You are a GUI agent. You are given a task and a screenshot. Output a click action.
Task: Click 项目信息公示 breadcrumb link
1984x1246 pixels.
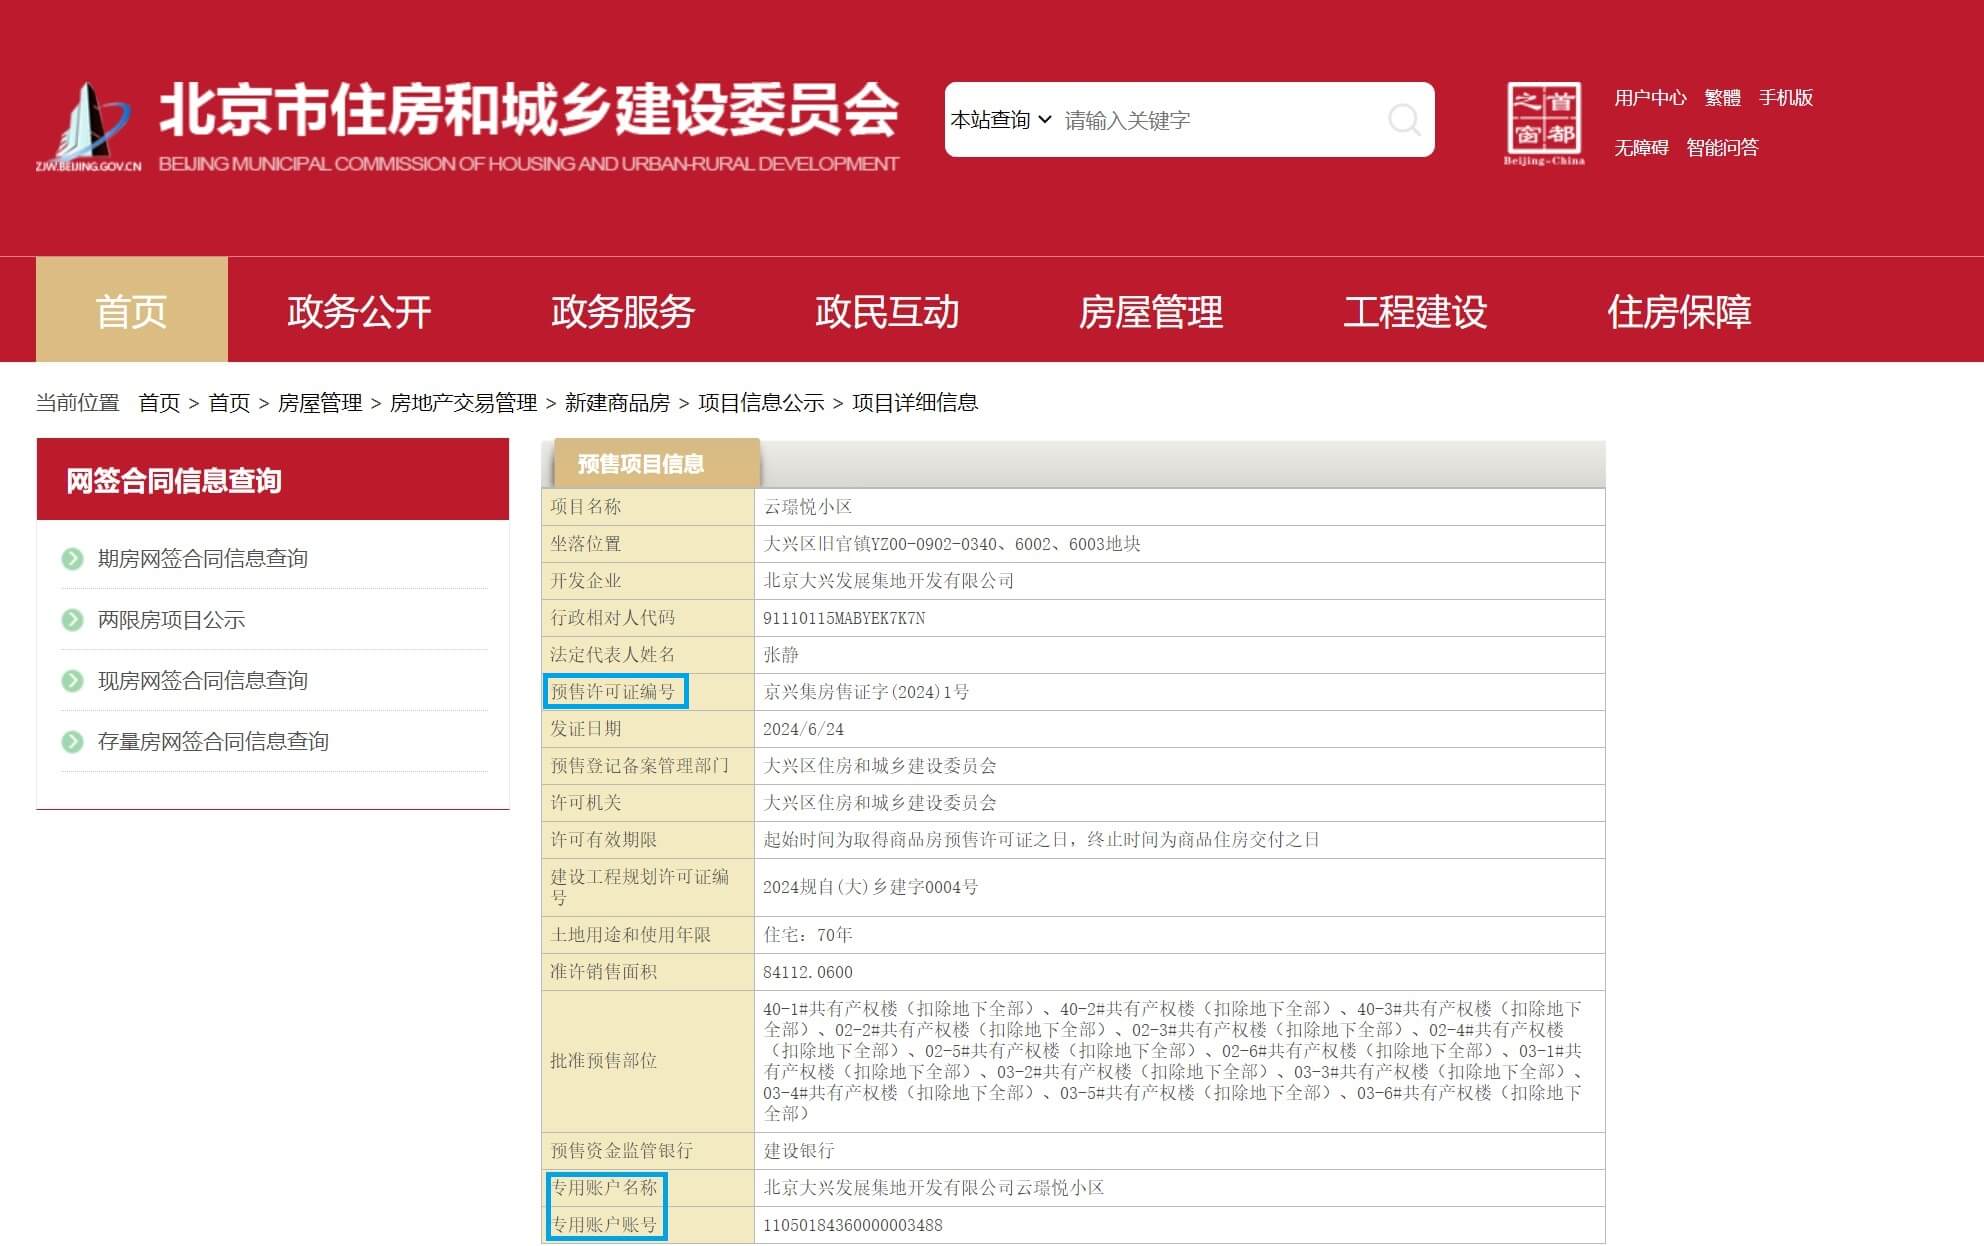(x=760, y=403)
